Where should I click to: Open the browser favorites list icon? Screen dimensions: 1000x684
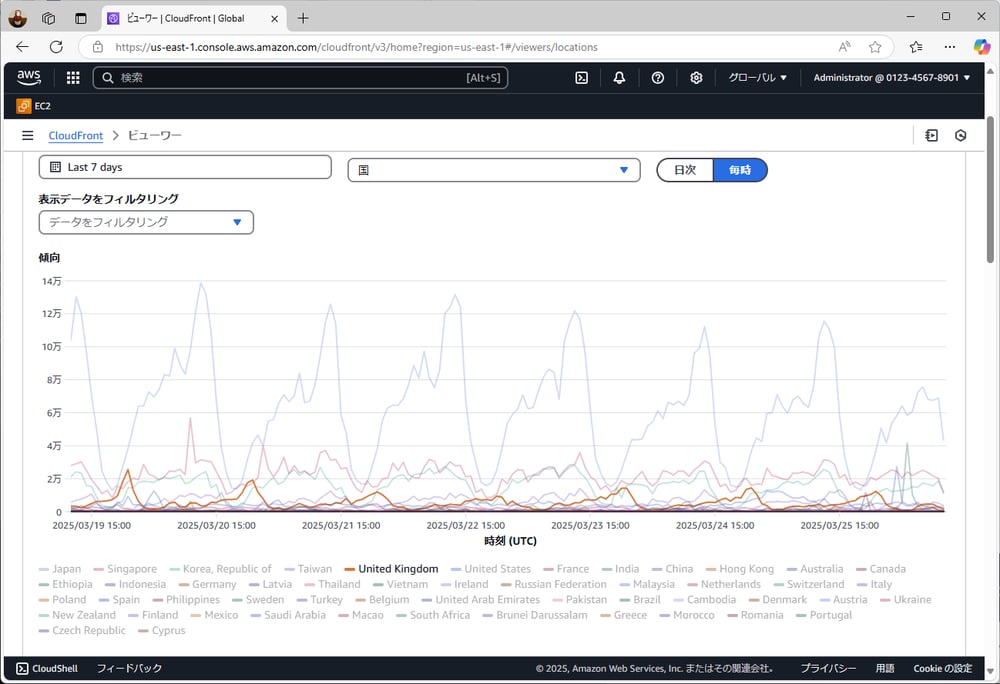pos(916,47)
